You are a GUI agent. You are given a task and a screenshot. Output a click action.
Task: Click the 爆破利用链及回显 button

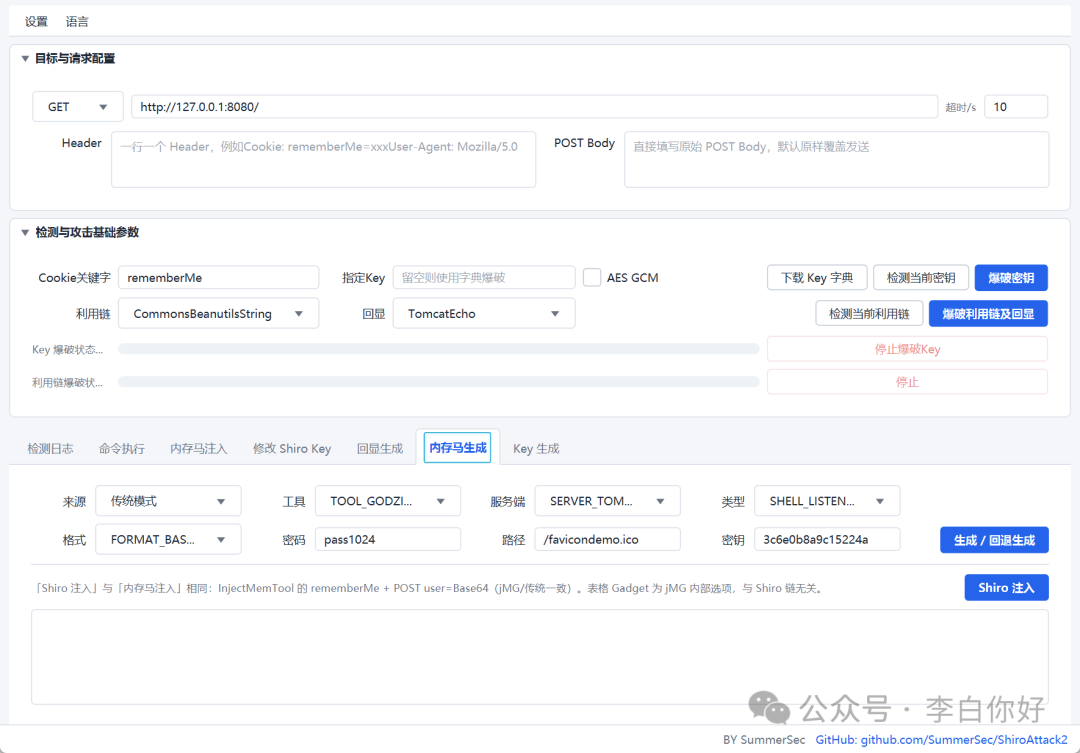pyautogui.click(x=988, y=313)
